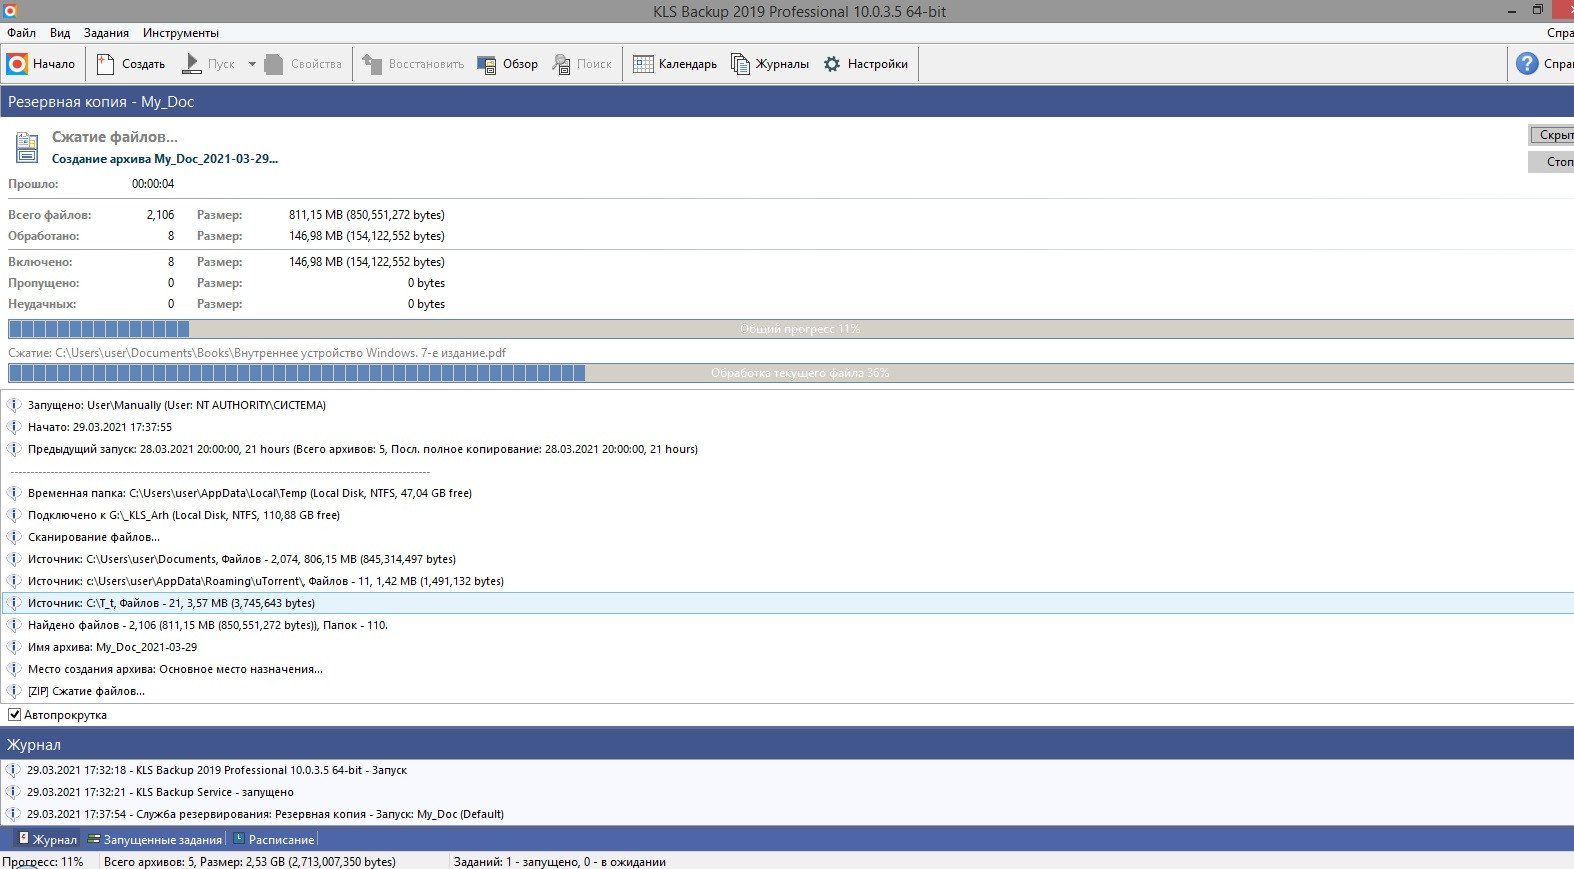
Task: Open the Календарь calendar view
Action: [x=643, y=64]
